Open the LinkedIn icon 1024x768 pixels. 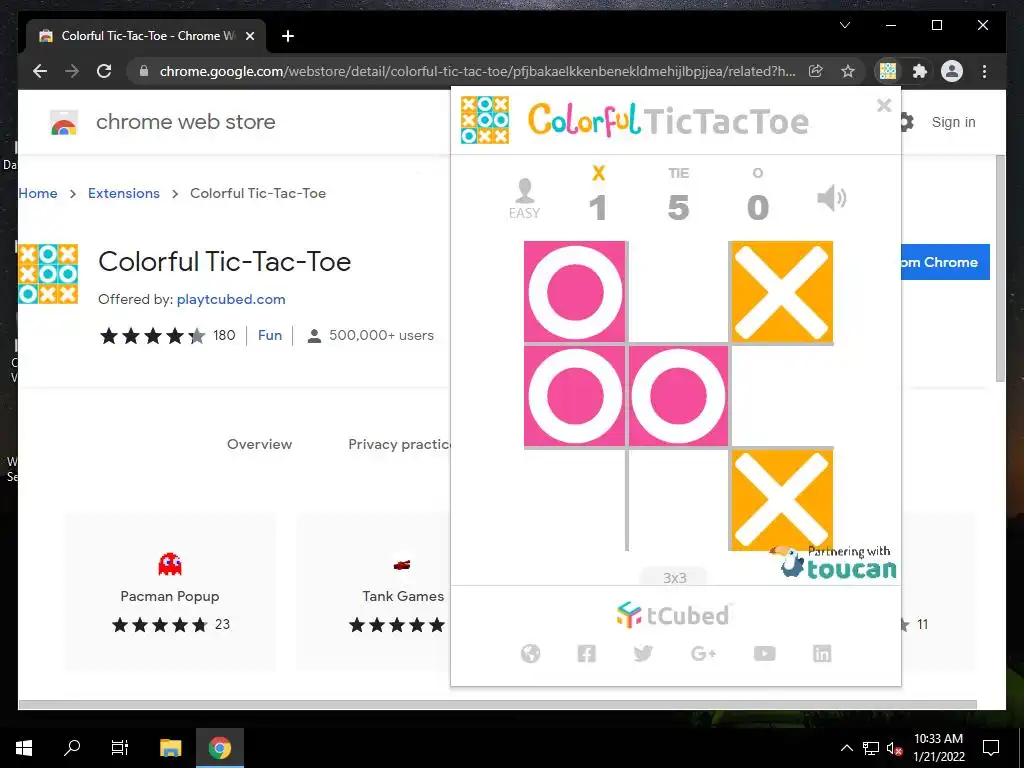click(822, 653)
